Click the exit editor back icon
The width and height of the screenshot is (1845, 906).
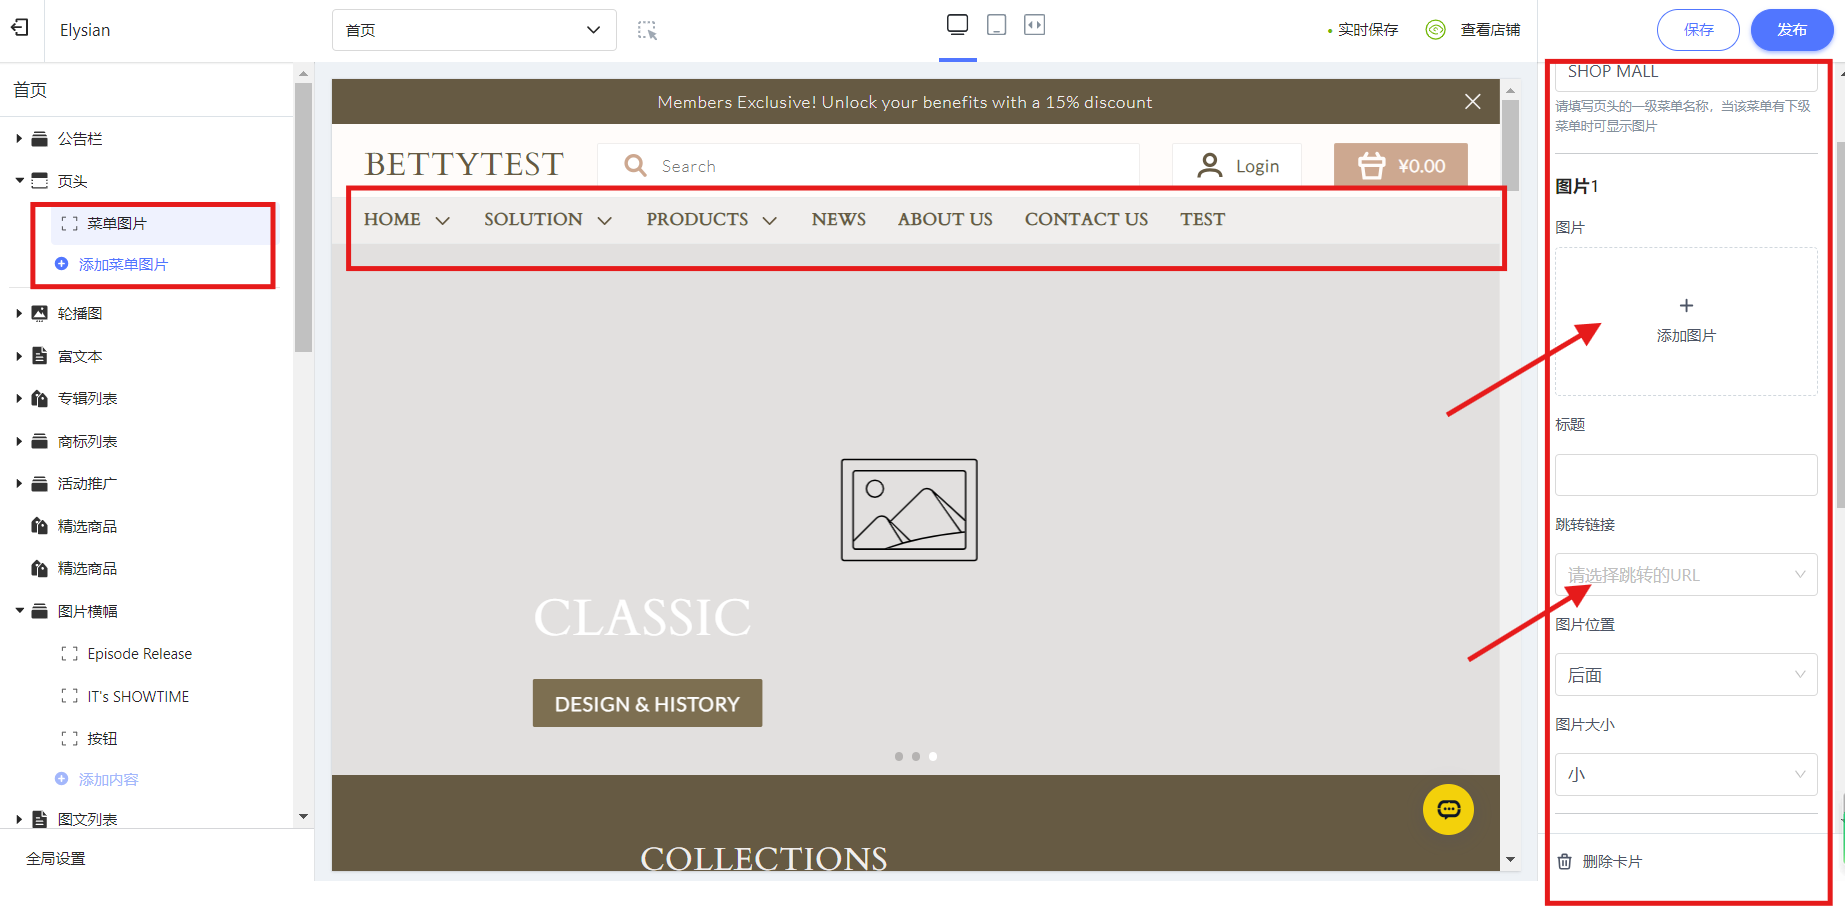20,28
